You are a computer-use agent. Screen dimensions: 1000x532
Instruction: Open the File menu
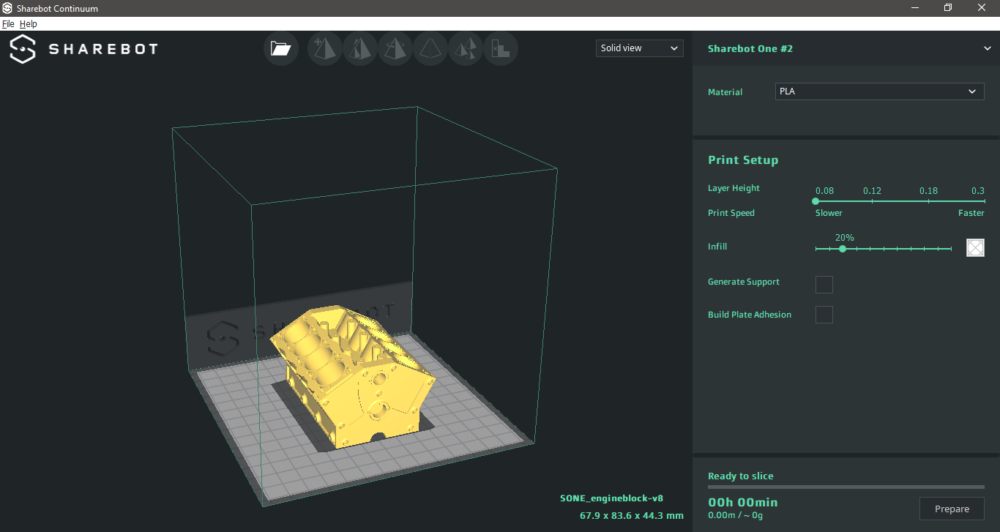(x=8, y=23)
